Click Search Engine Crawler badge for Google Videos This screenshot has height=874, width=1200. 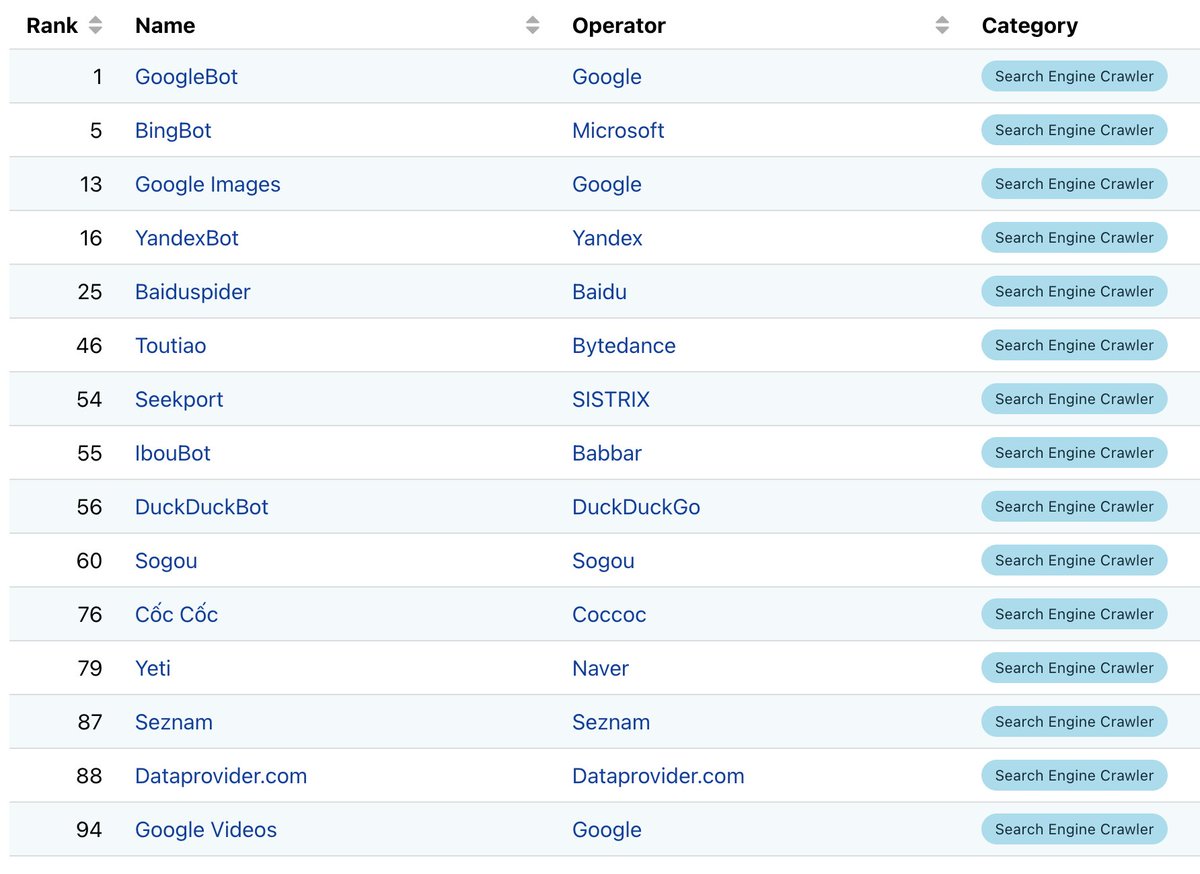coord(1074,829)
